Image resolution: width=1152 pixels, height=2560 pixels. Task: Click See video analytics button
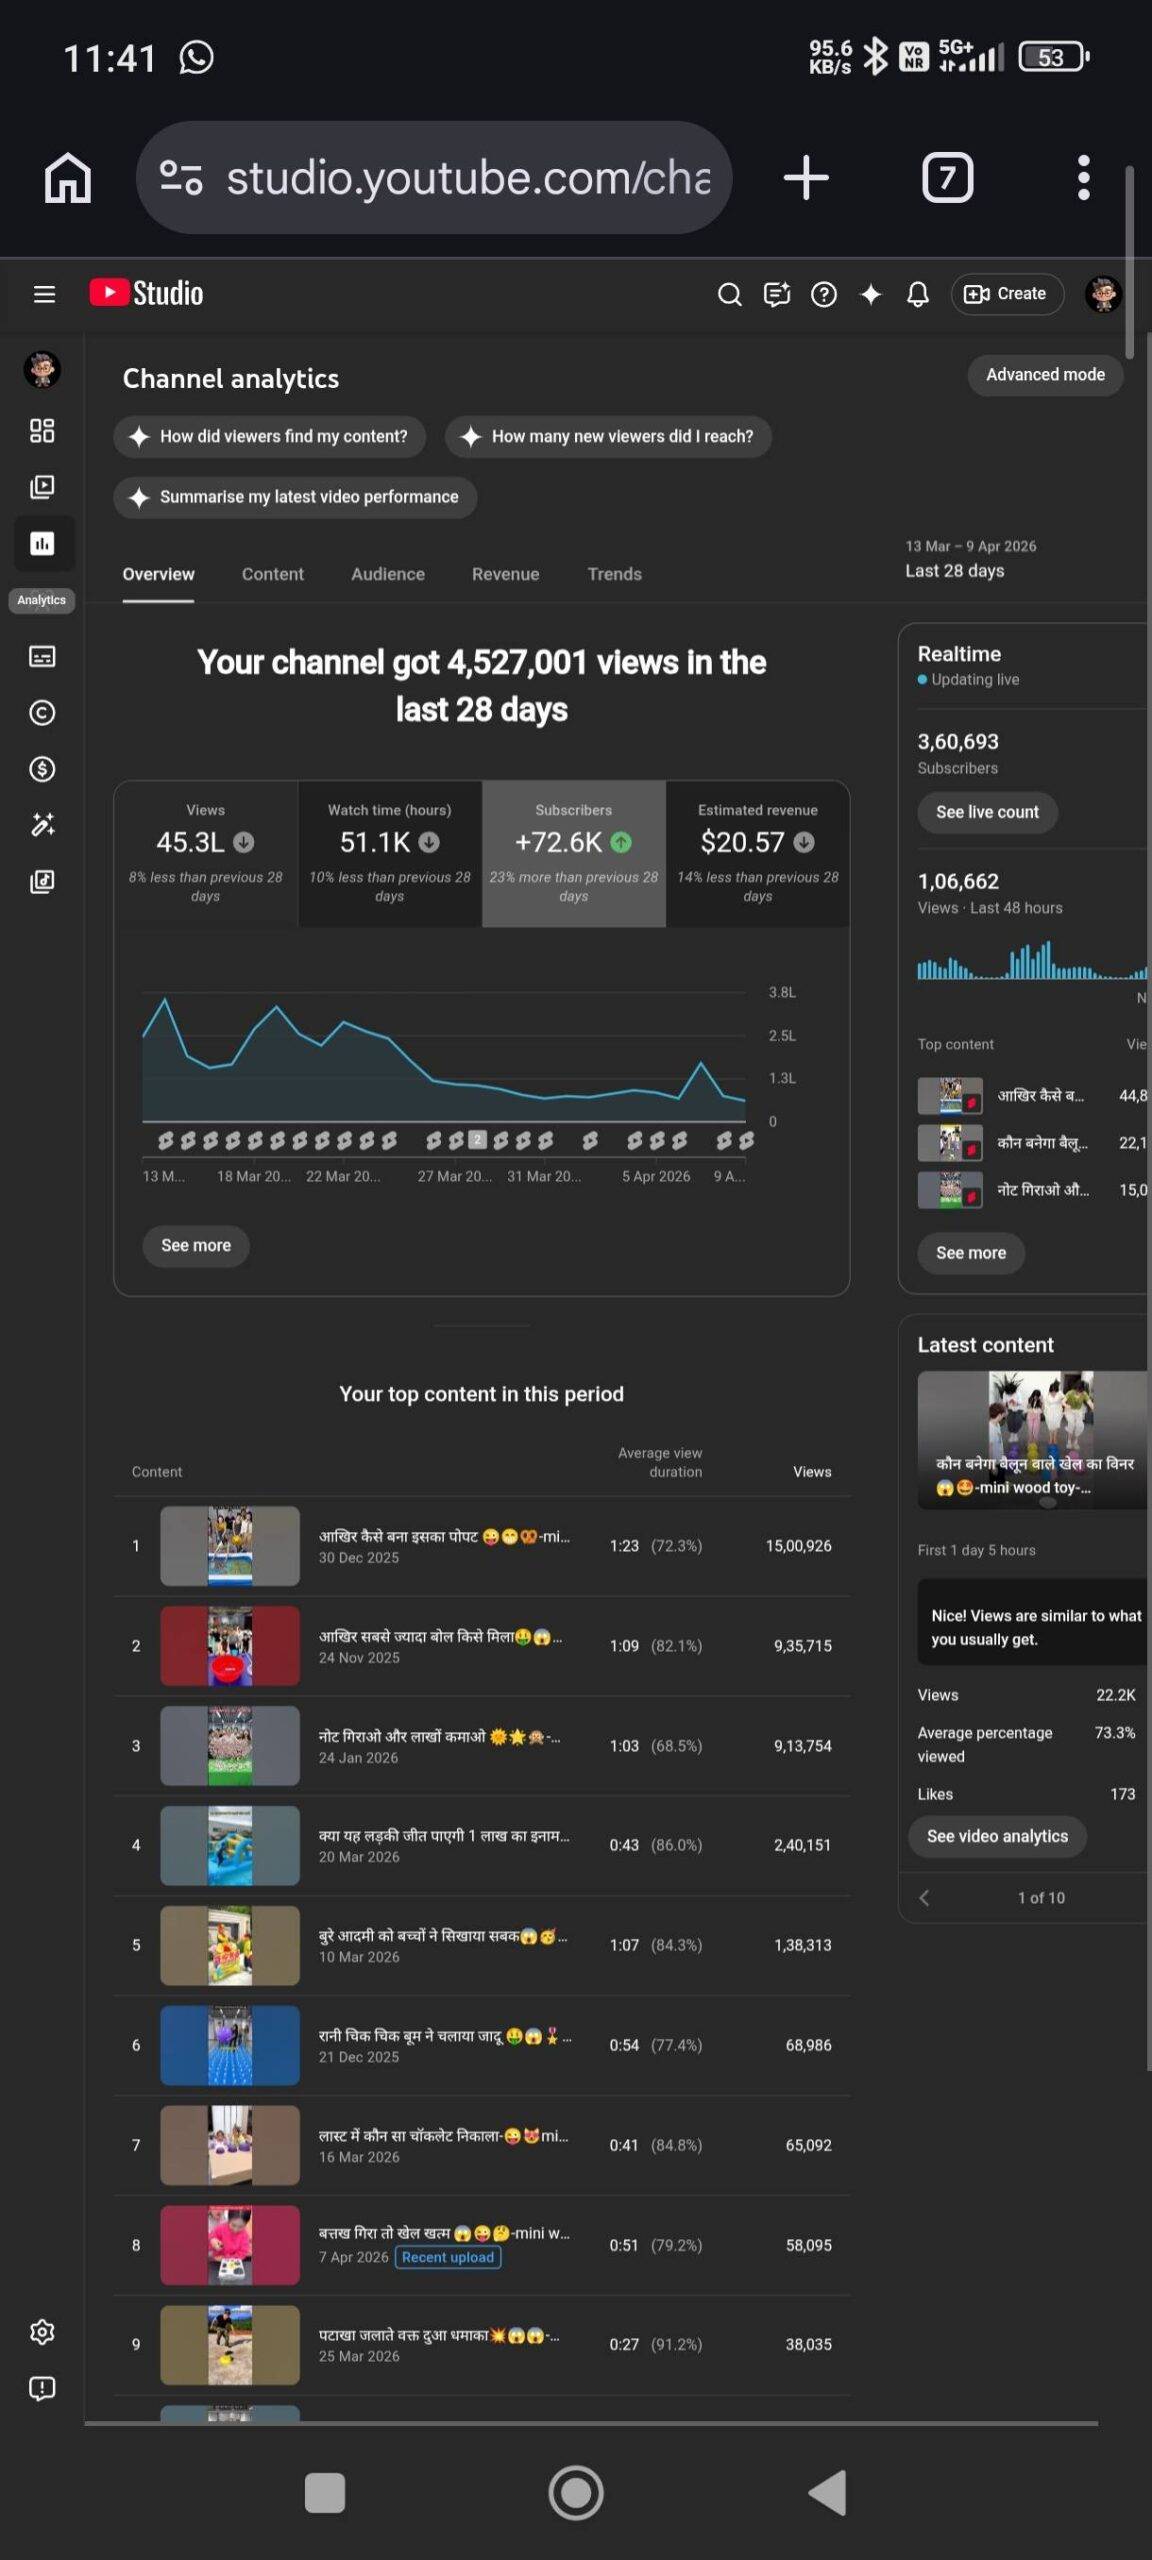[x=996, y=1836]
